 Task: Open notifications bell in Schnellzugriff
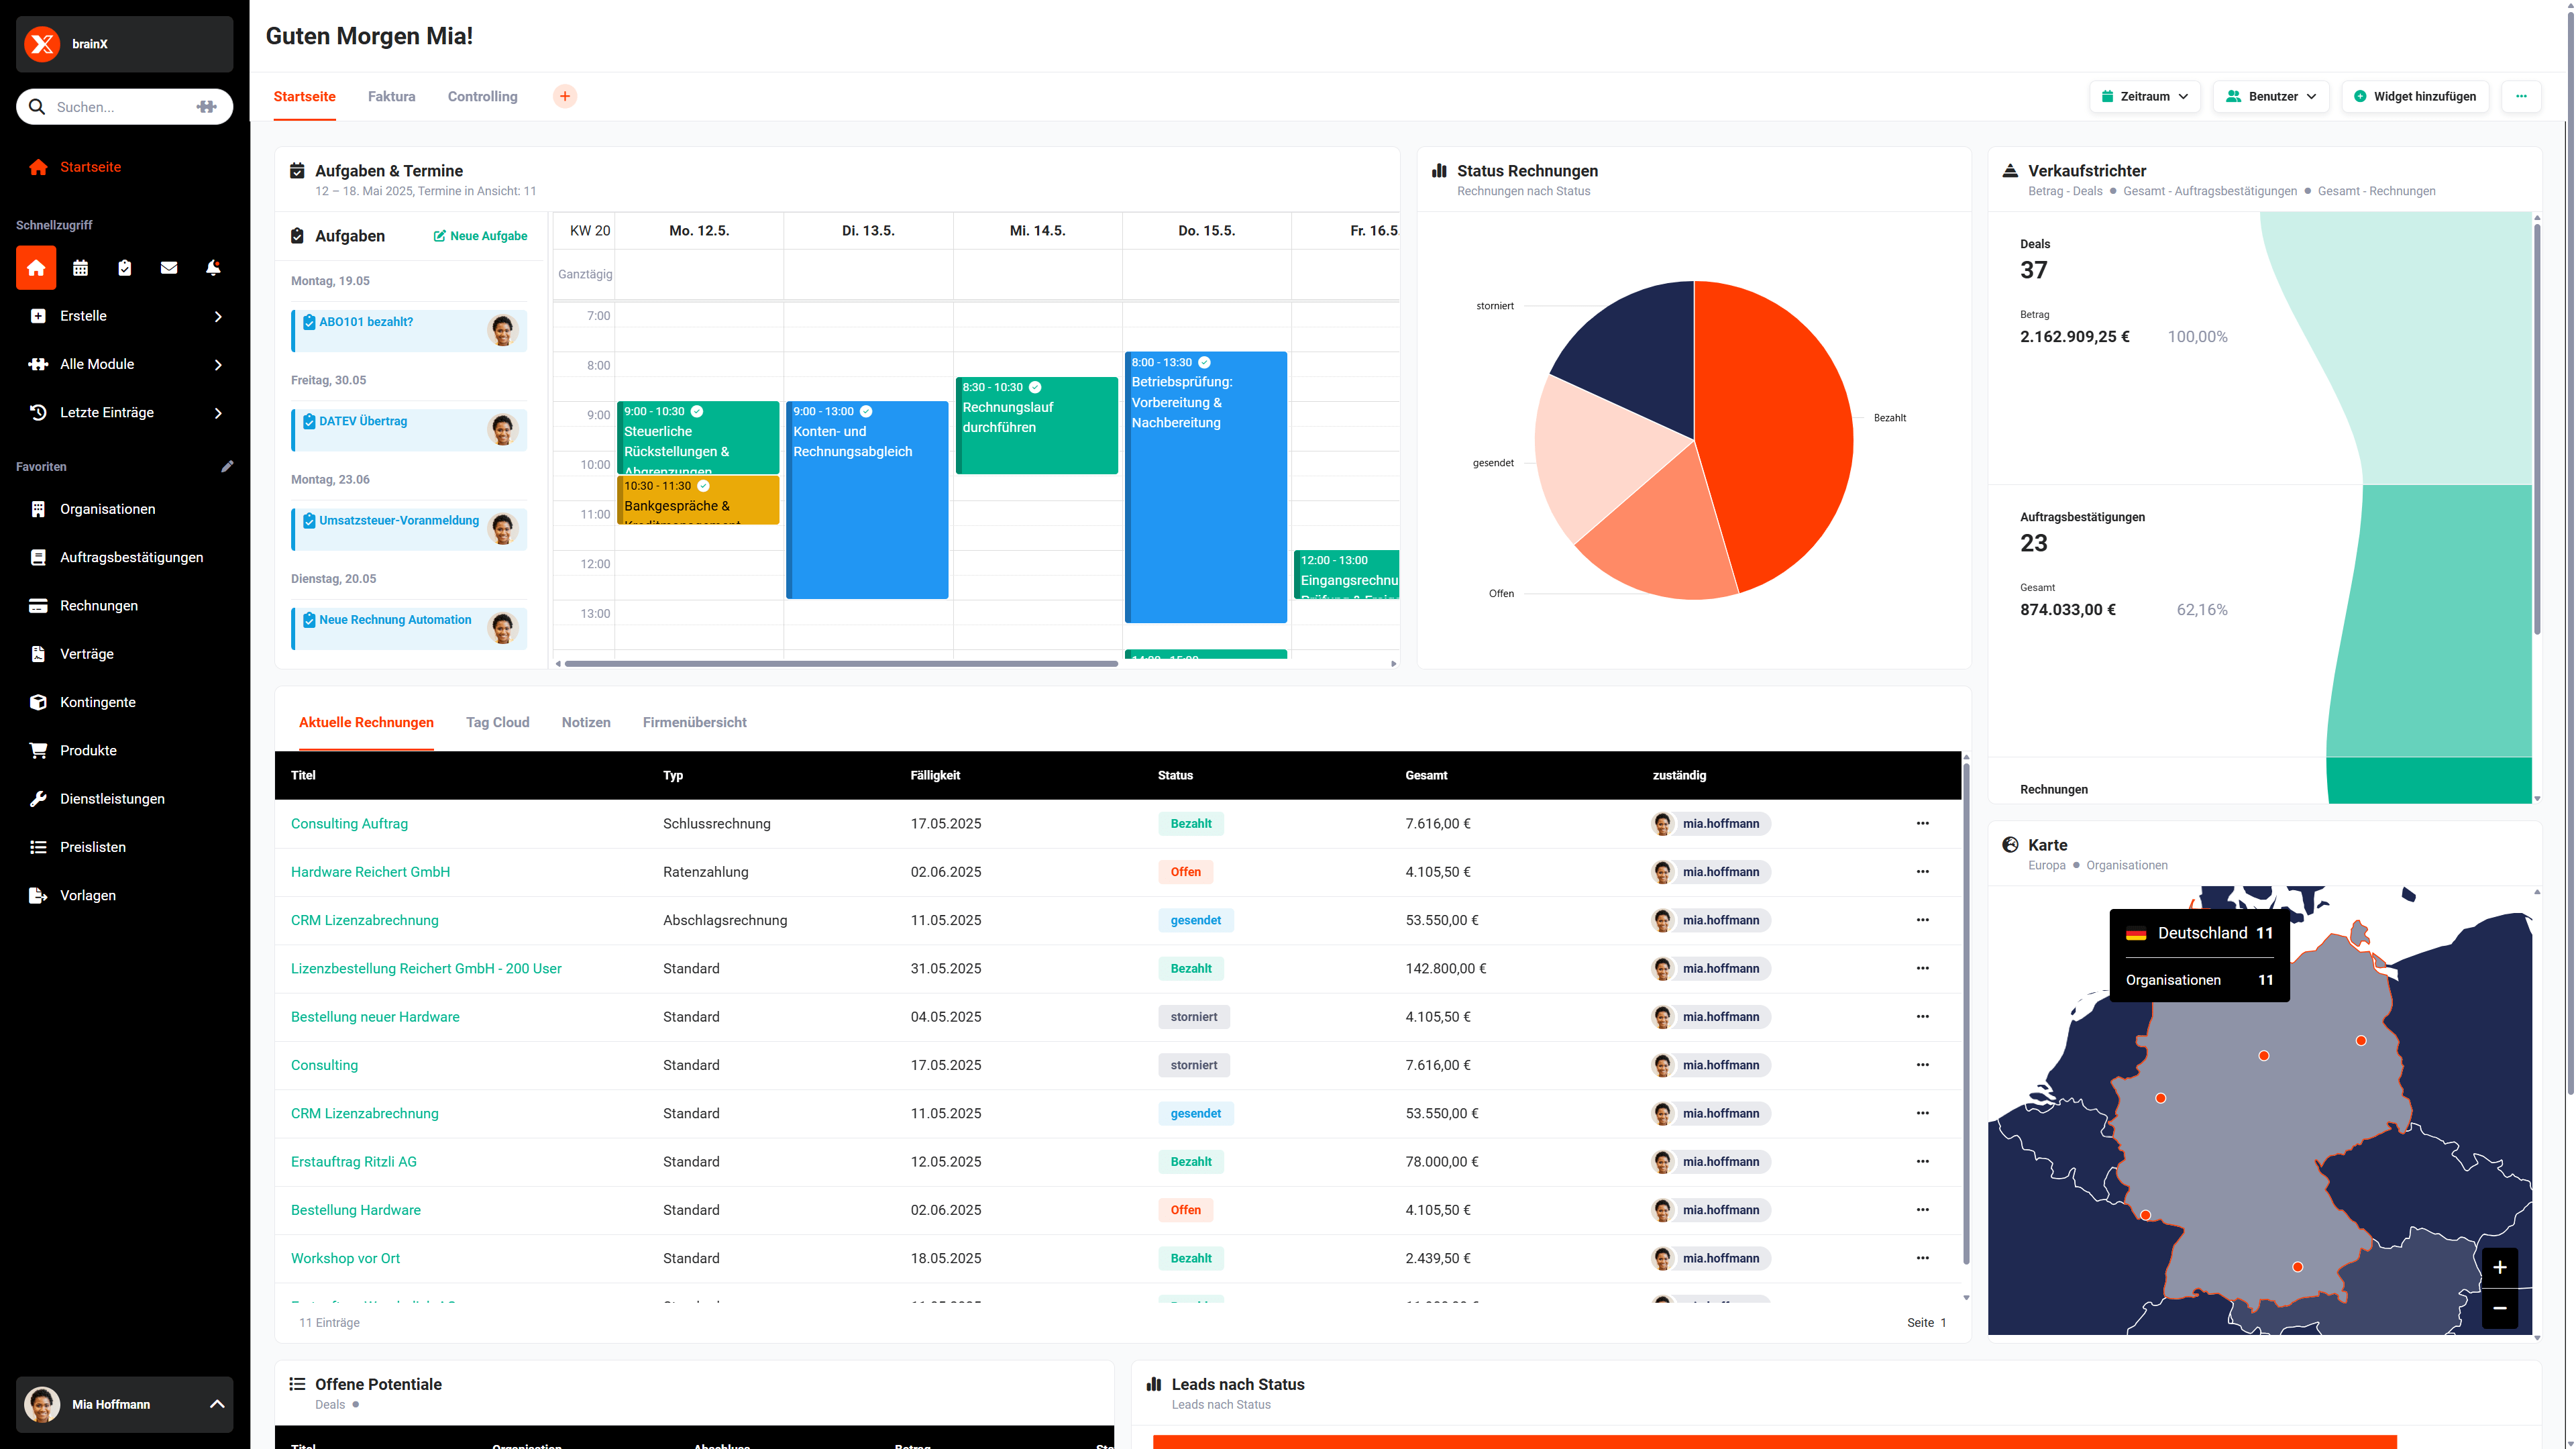[213, 268]
